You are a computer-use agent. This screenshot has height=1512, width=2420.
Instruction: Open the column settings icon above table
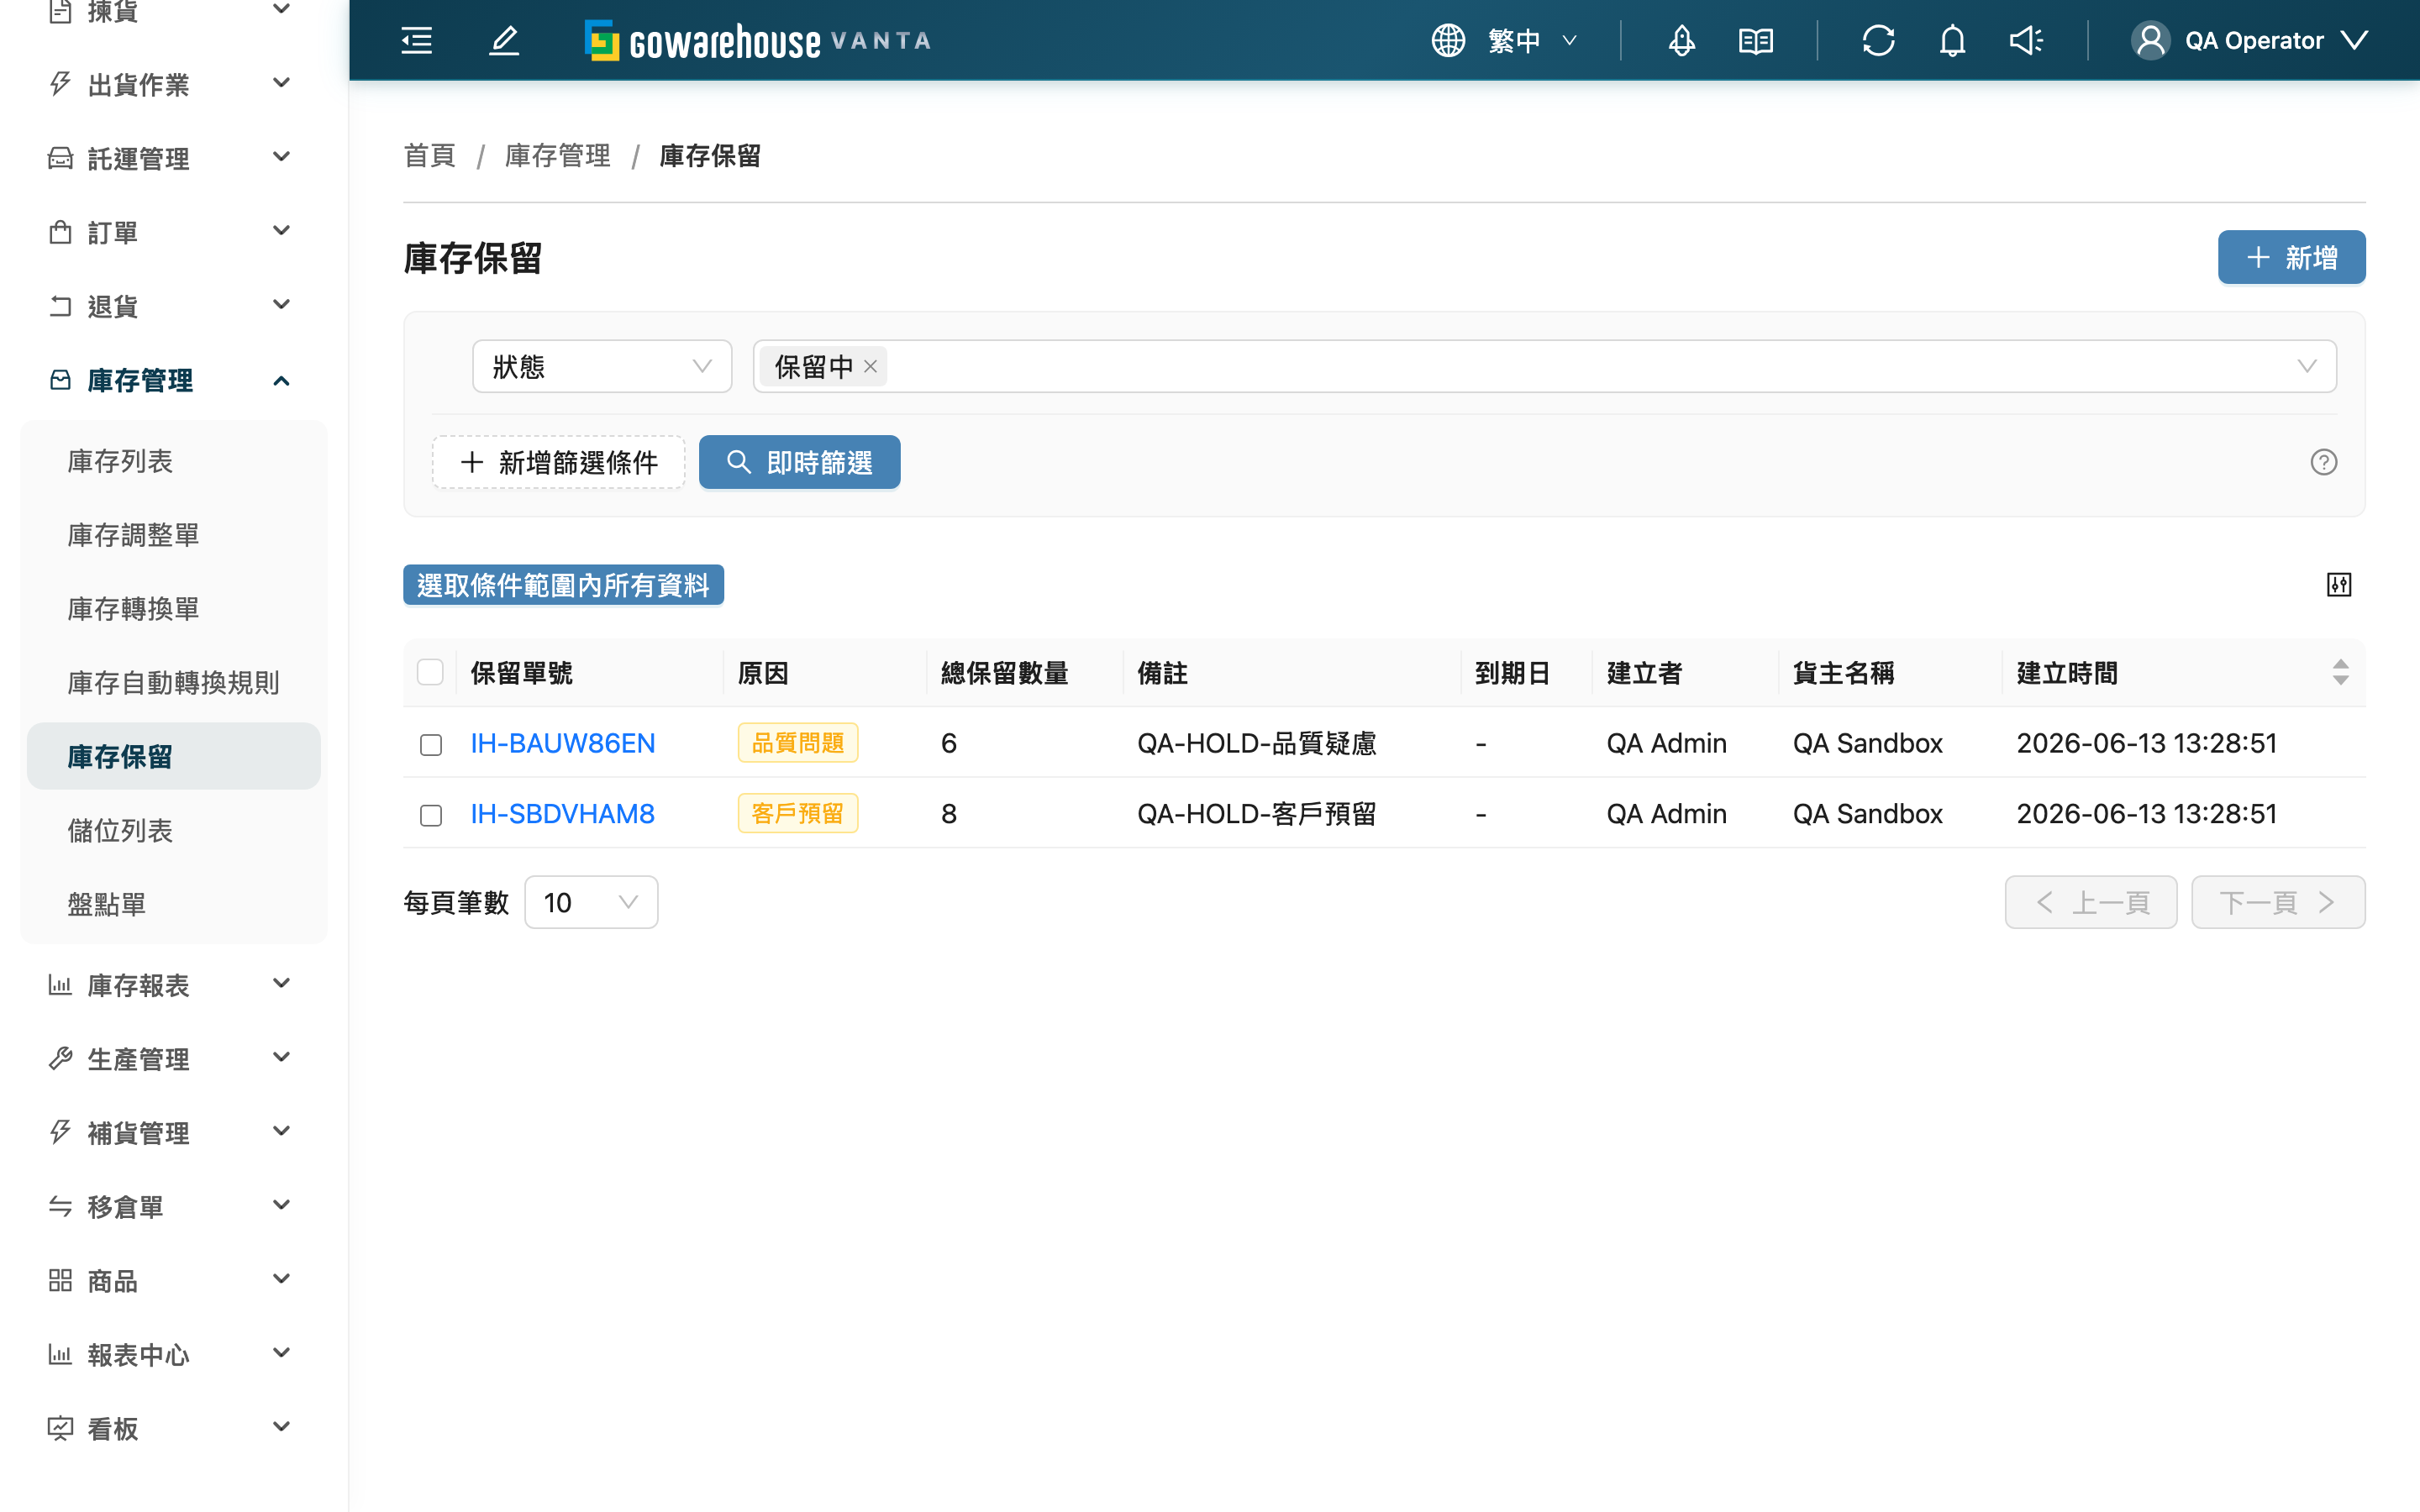tap(2339, 585)
